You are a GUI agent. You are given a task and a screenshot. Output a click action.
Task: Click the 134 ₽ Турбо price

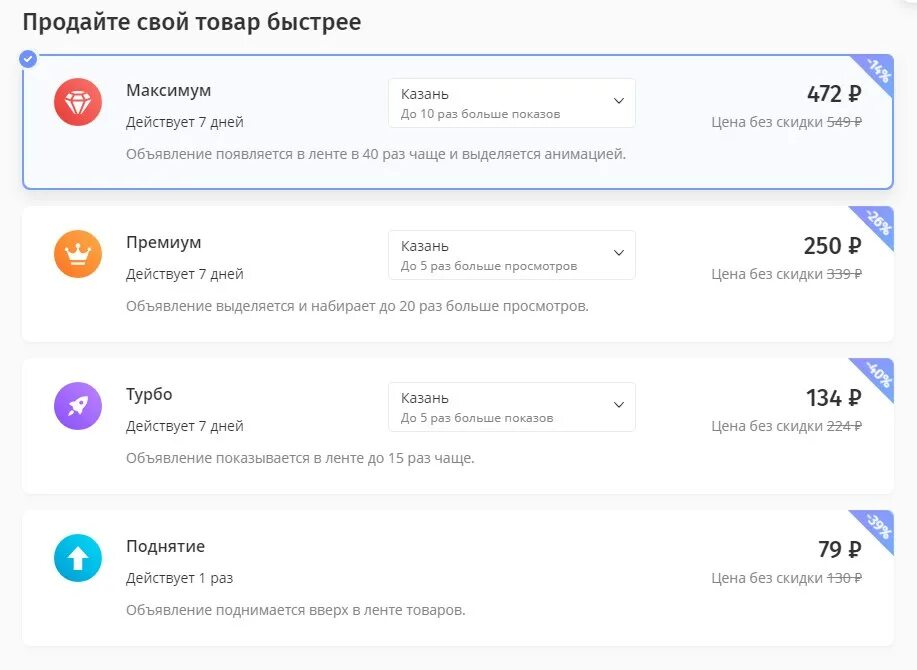833,398
